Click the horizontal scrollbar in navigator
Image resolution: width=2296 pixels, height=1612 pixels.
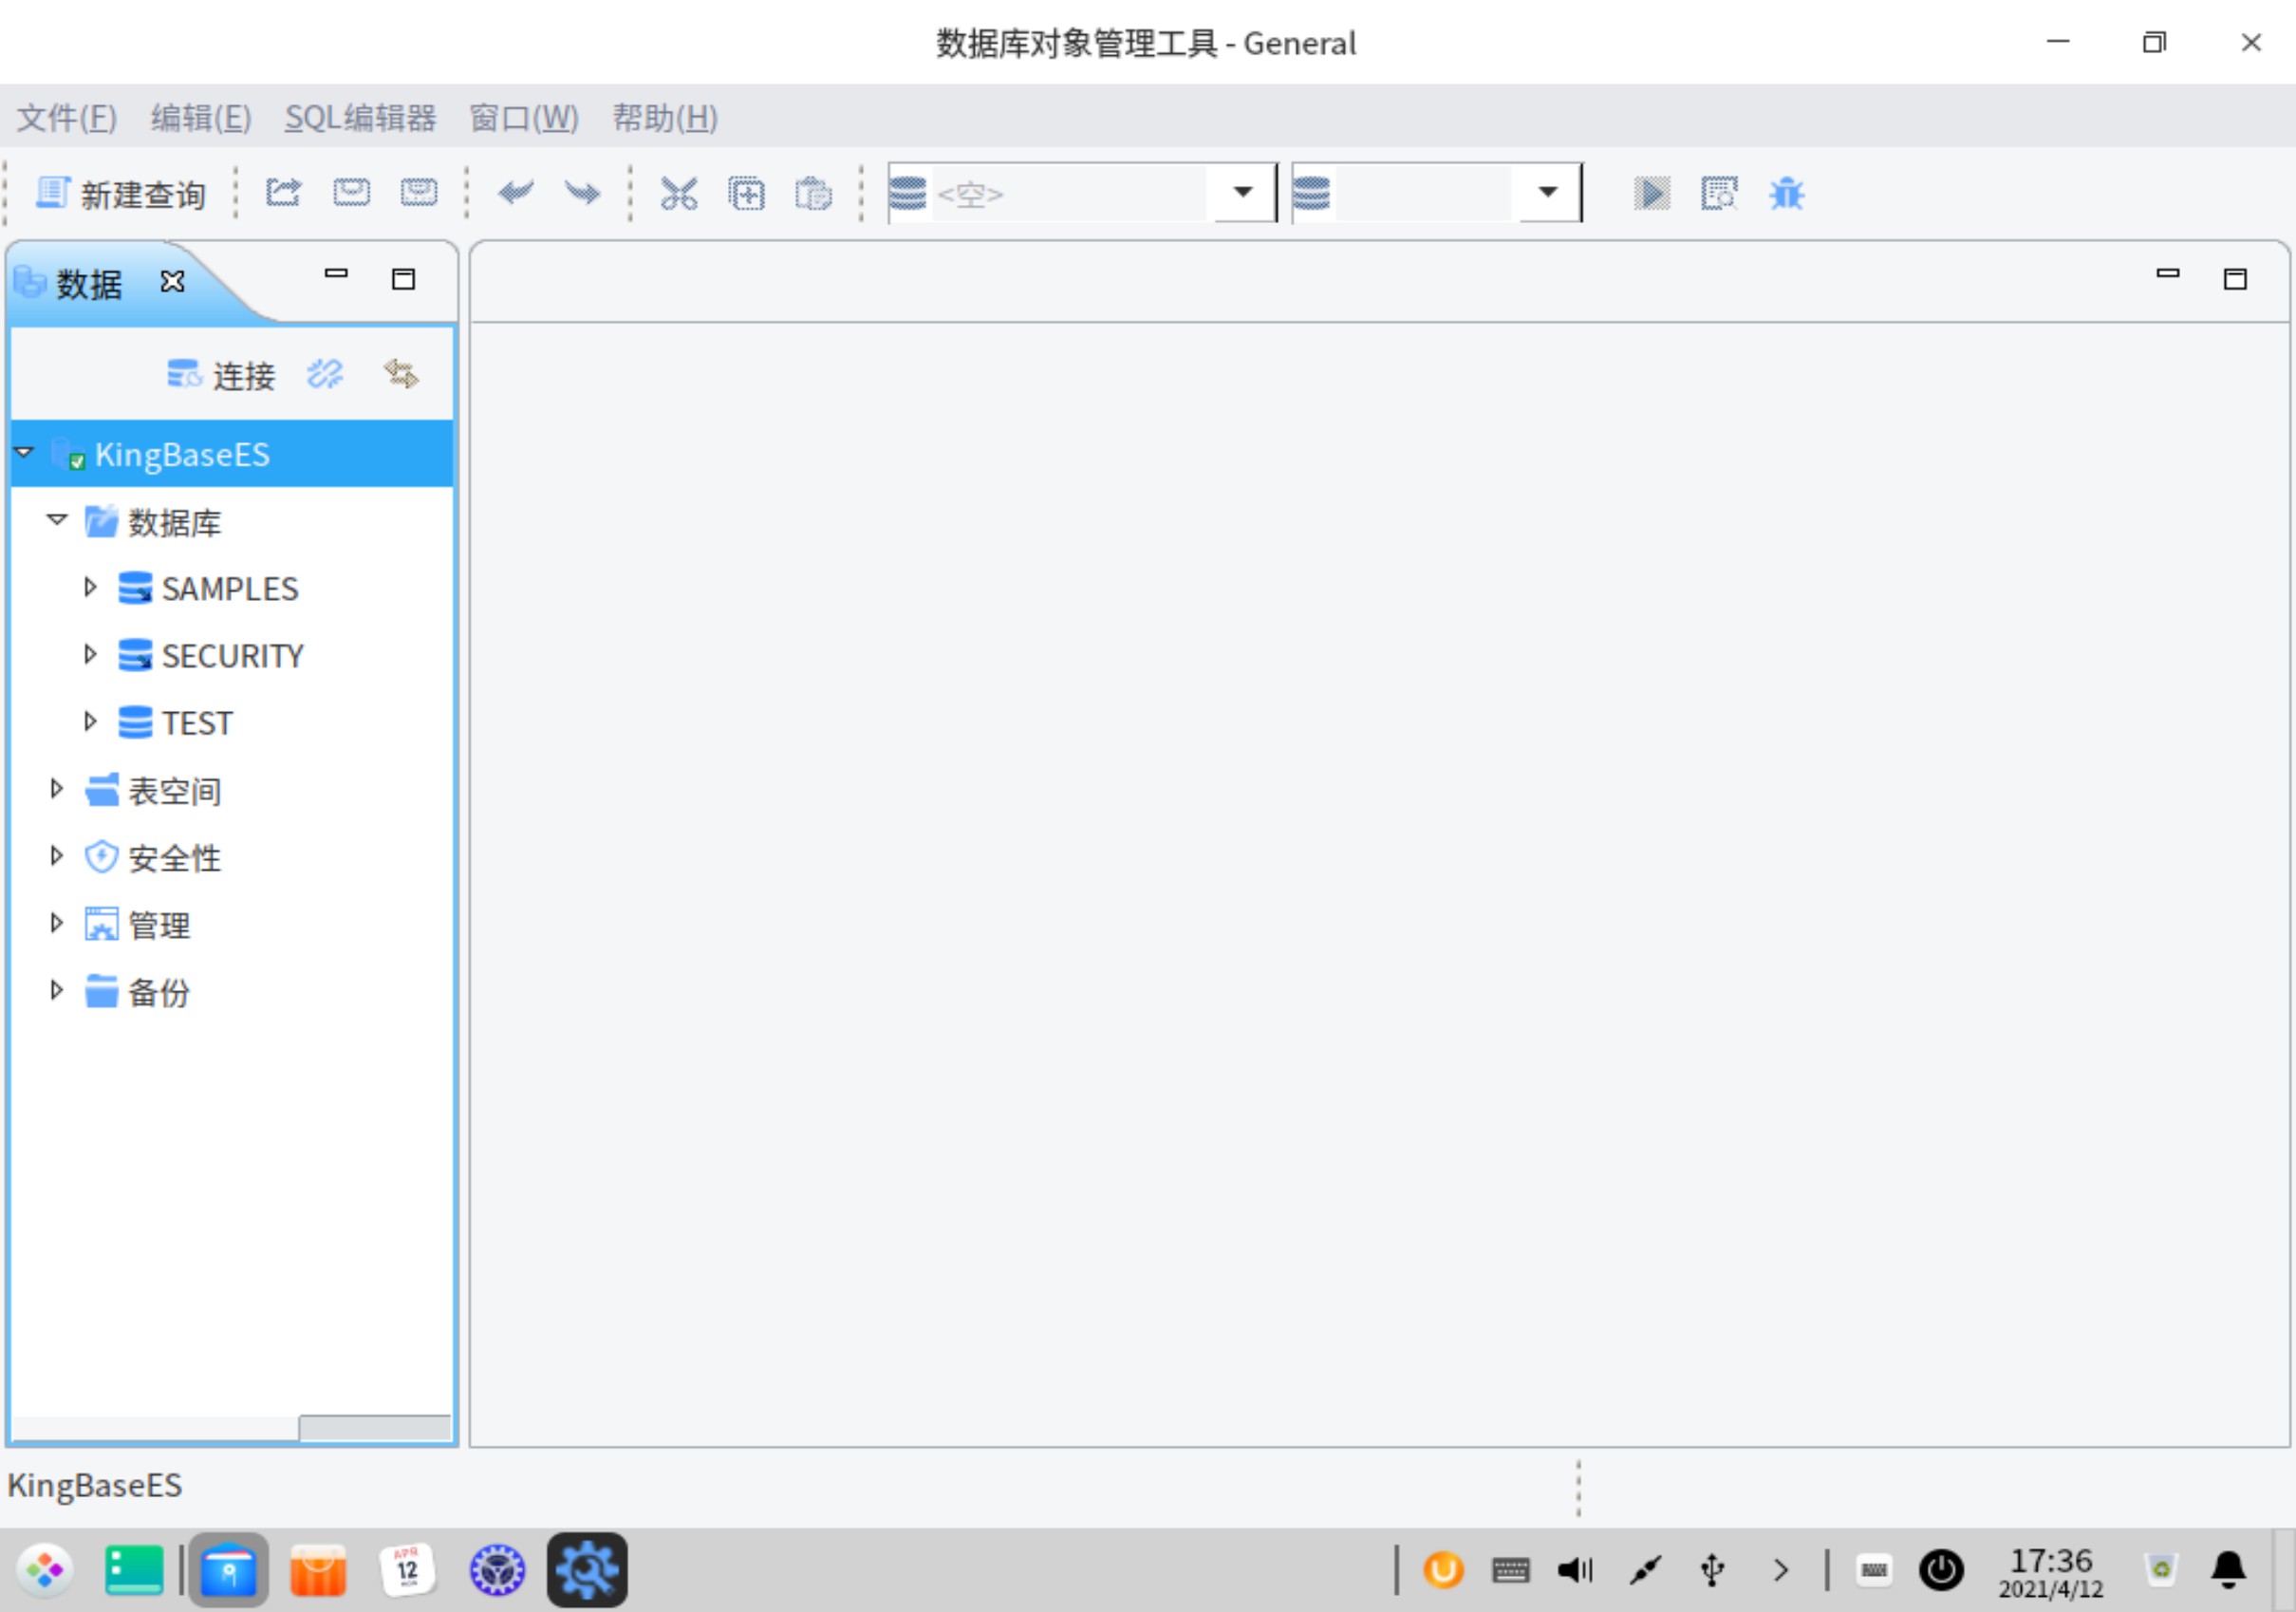point(374,1427)
